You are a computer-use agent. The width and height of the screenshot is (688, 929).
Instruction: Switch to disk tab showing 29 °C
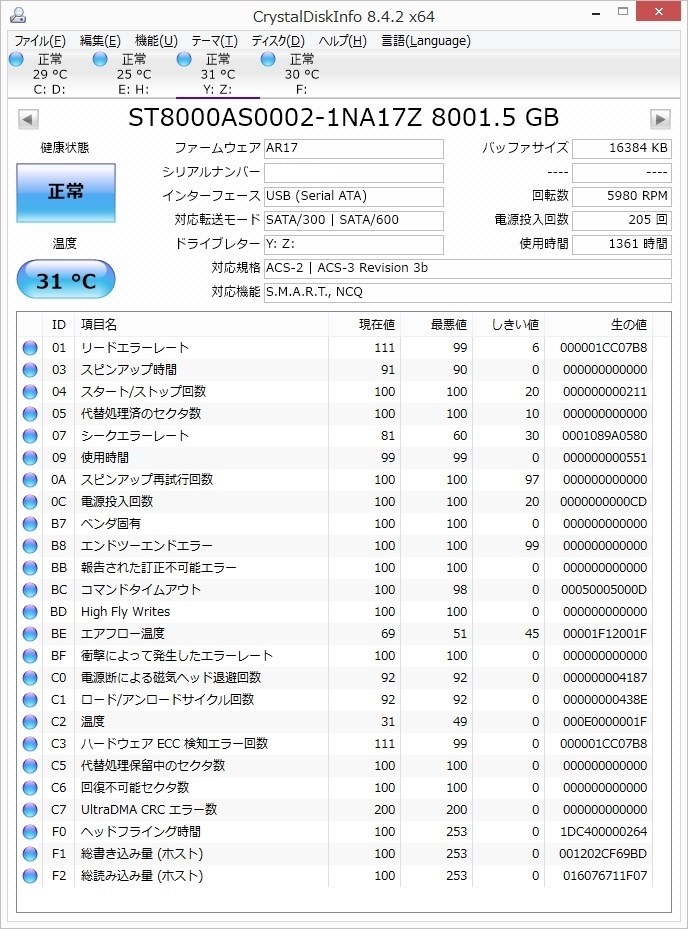(x=50, y=75)
